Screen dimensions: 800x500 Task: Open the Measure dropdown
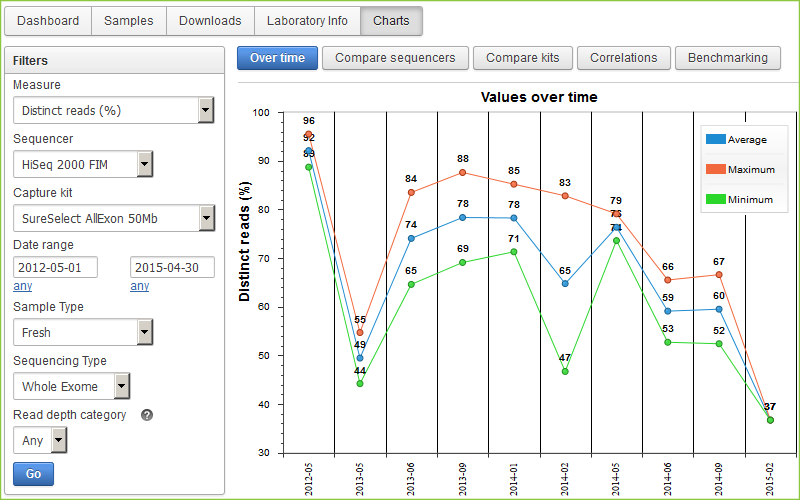[113, 110]
